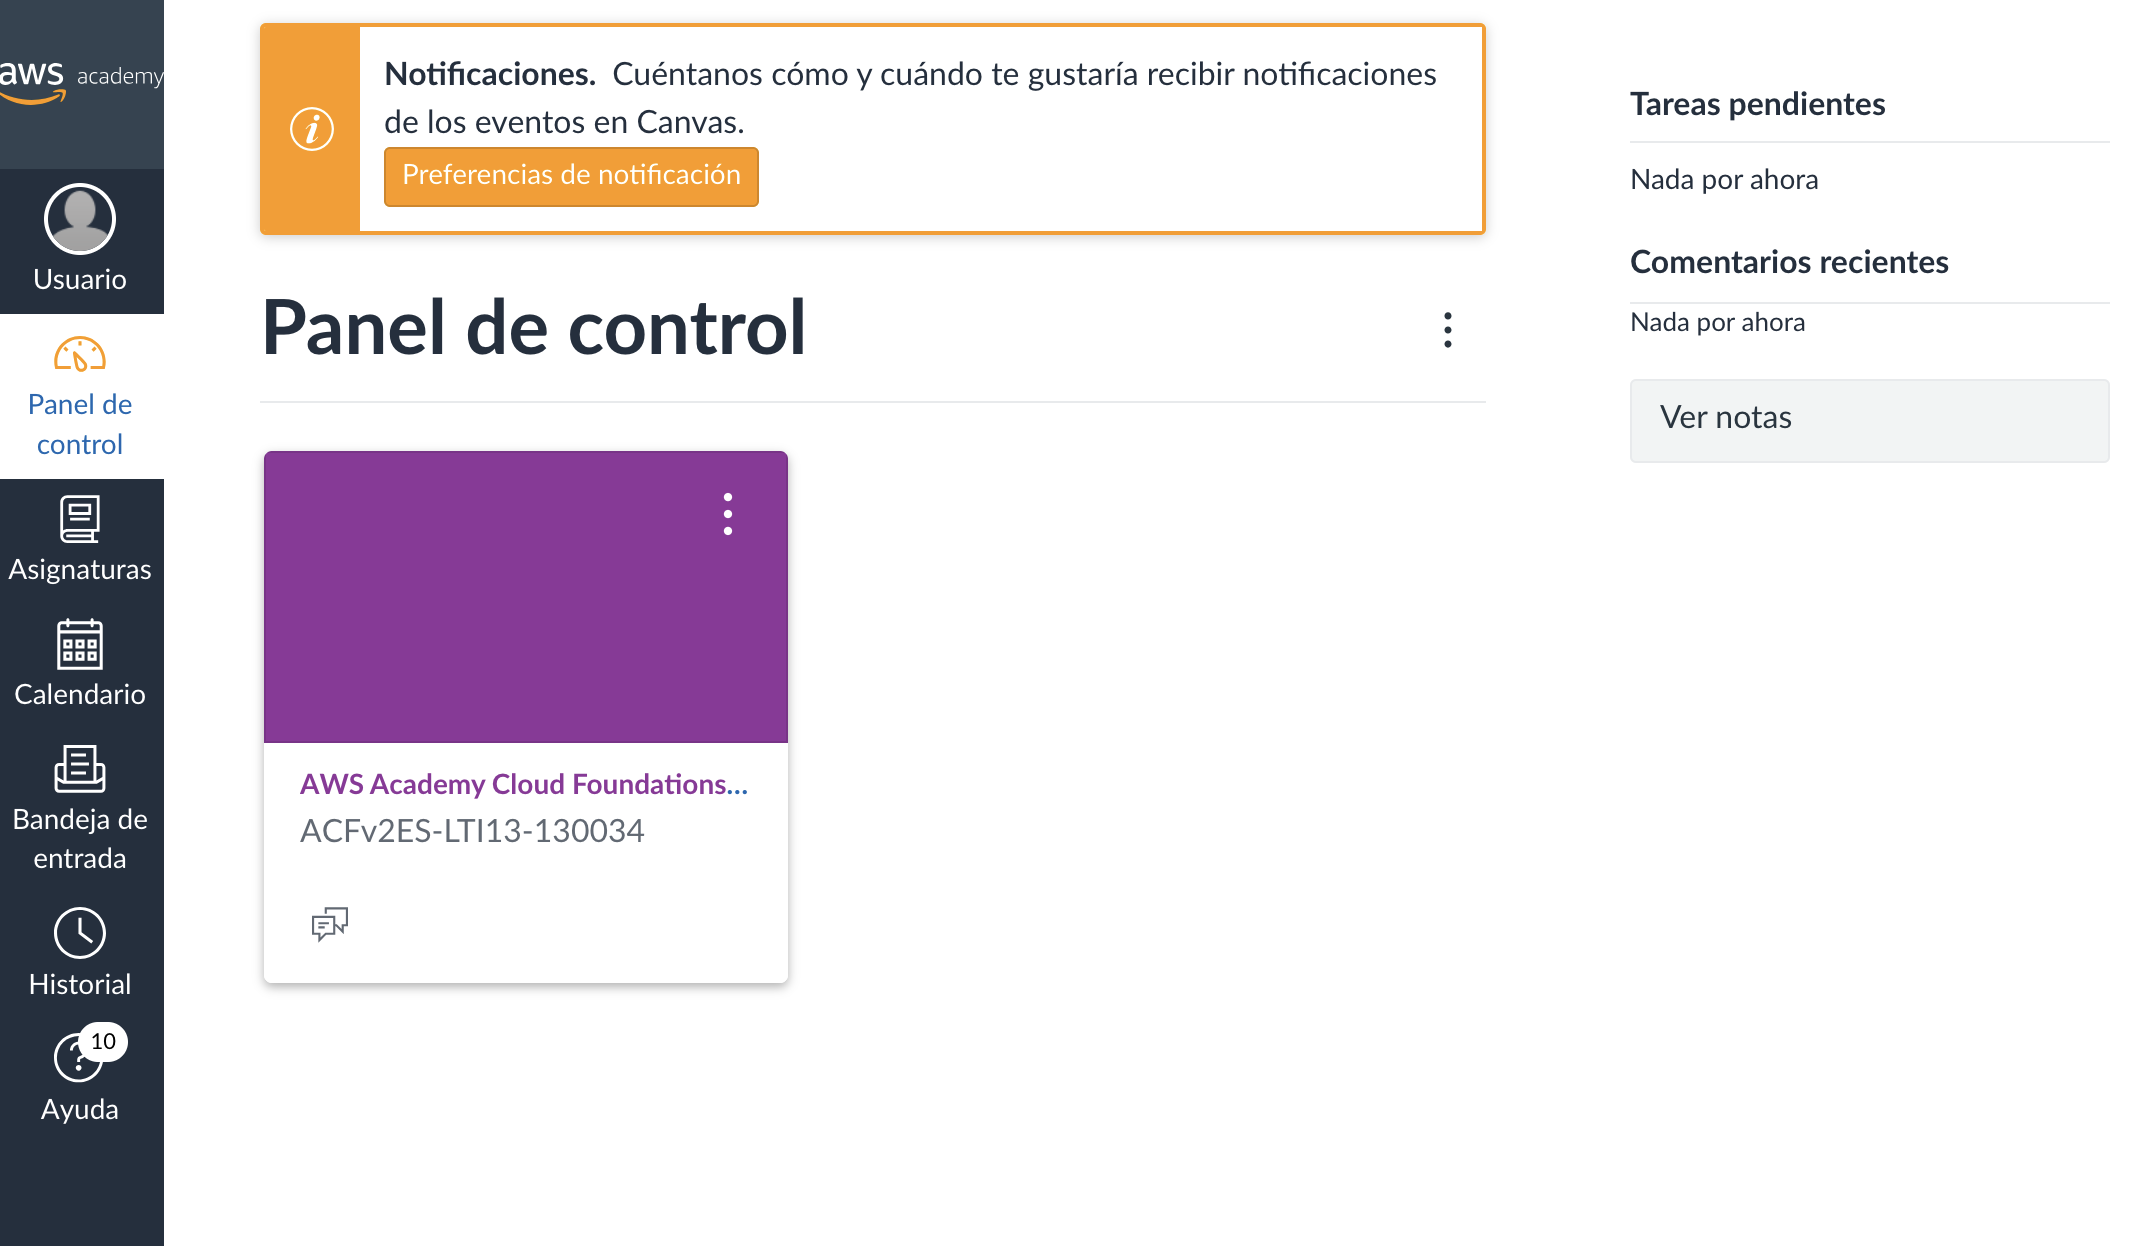Open the Panel de control options kebab menu
The image size is (2156, 1246).
(1447, 331)
